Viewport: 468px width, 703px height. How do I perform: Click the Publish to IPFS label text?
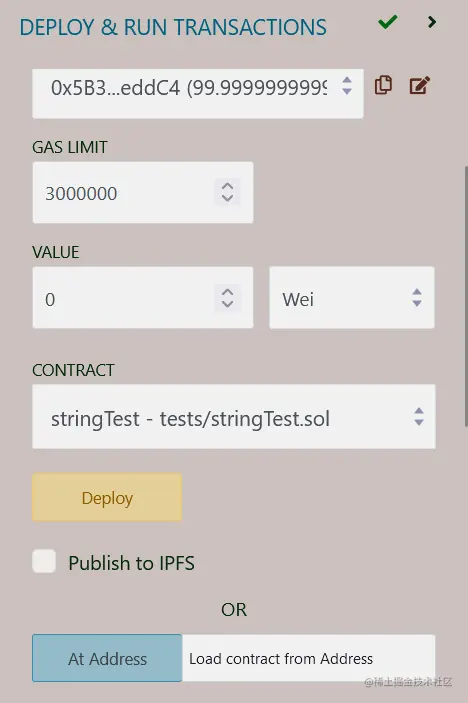pos(131,563)
